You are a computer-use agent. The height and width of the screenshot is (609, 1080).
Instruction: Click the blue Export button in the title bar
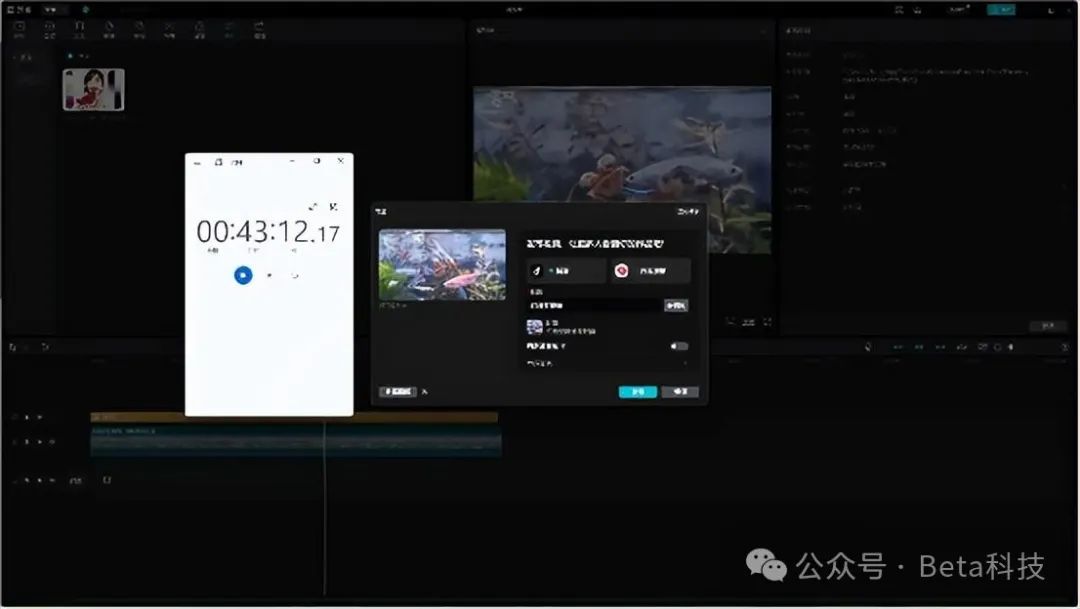click(1001, 10)
